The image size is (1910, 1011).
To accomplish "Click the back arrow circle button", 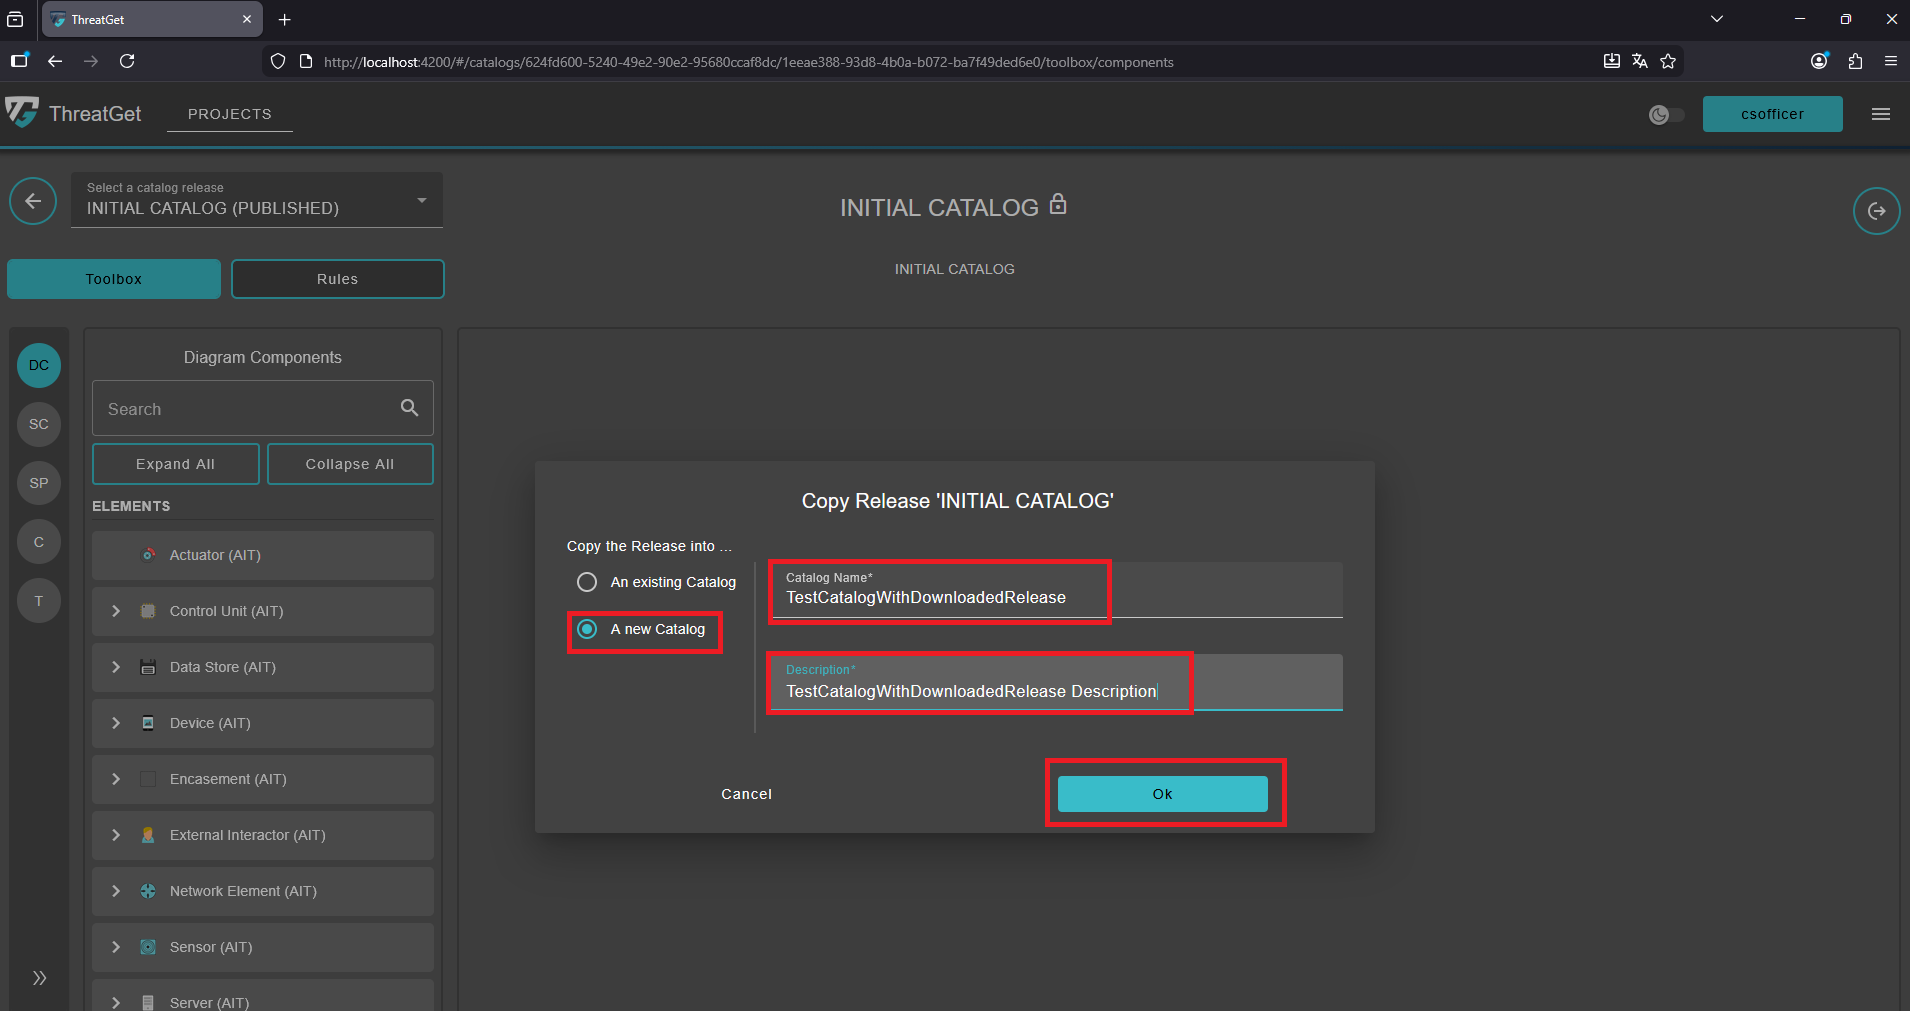I will [33, 201].
